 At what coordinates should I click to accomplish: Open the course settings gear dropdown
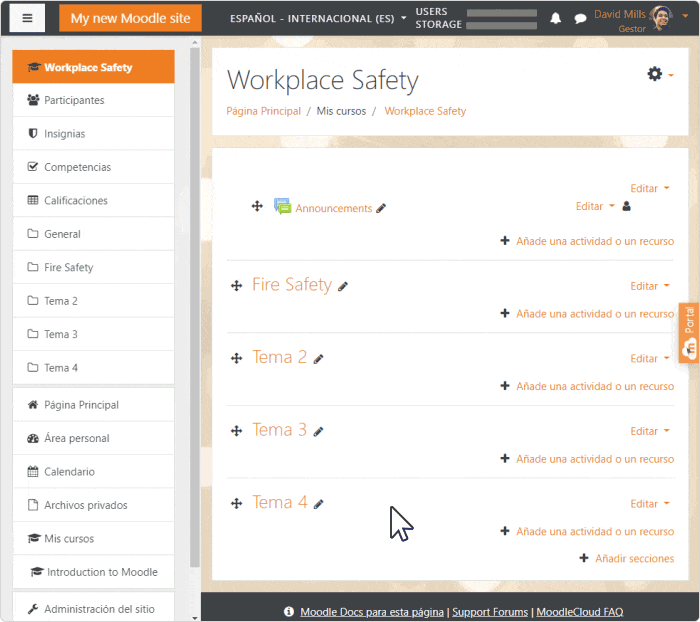tap(660, 74)
